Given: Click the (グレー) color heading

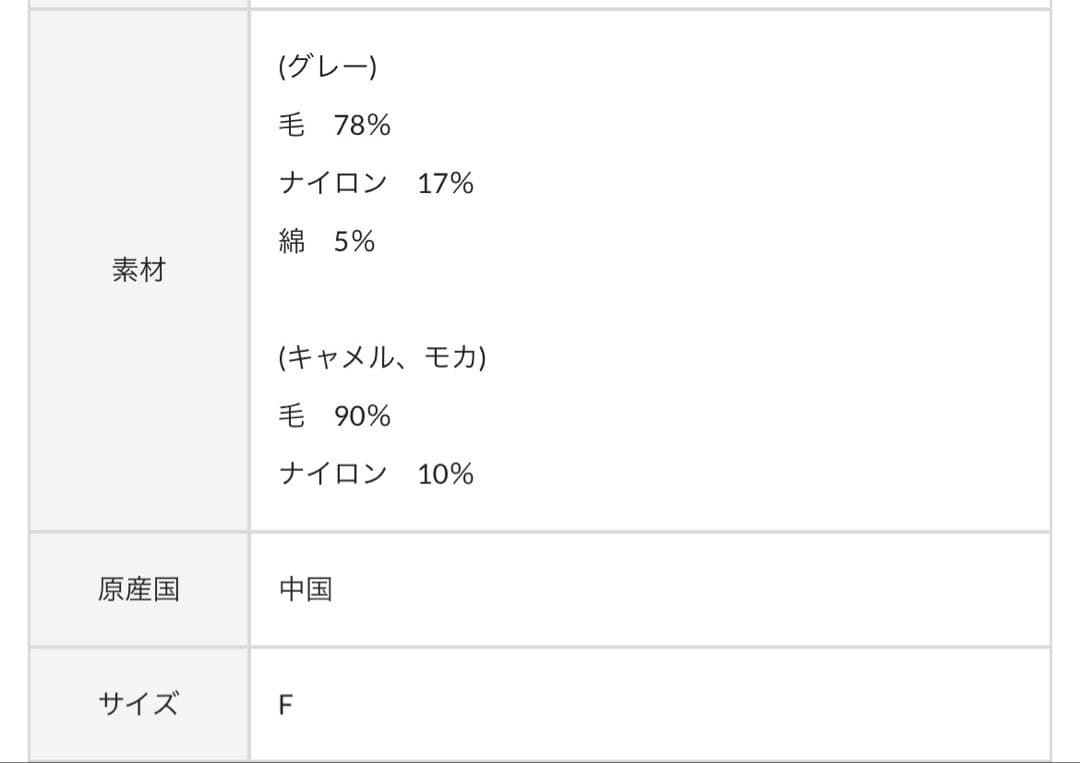Looking at the screenshot, I should (327, 67).
